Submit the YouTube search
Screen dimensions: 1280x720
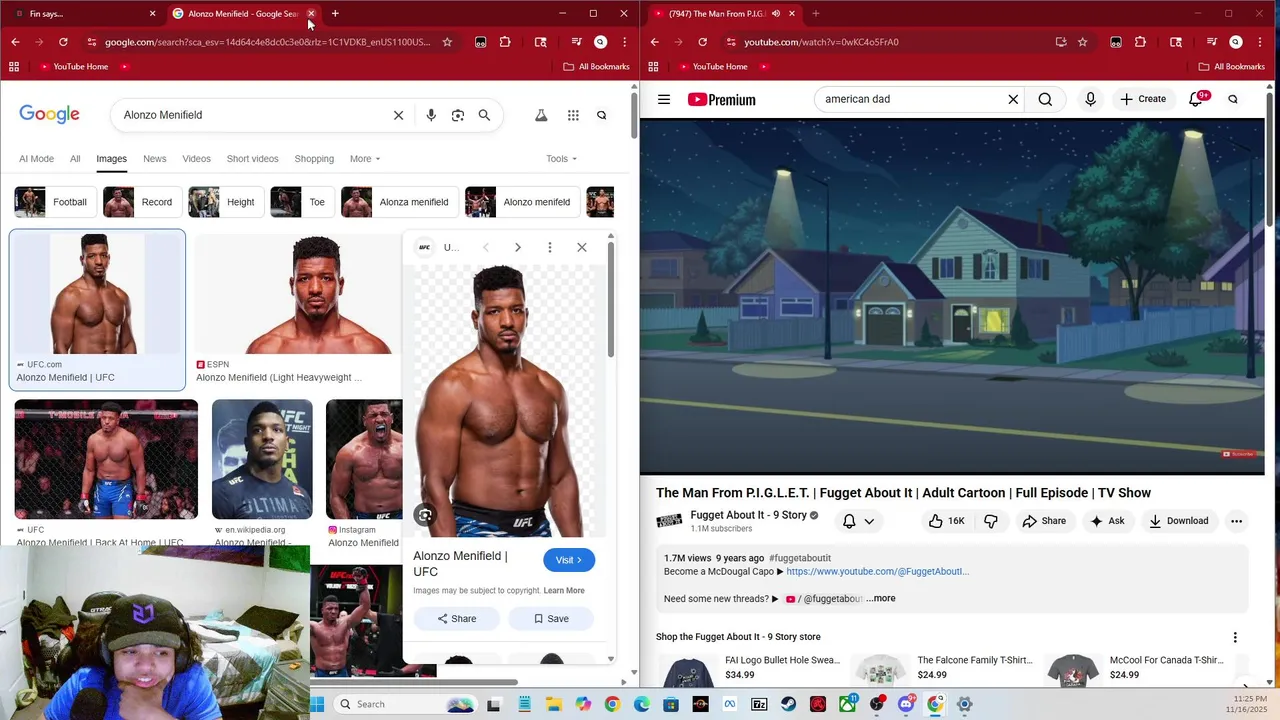[x=1045, y=99]
